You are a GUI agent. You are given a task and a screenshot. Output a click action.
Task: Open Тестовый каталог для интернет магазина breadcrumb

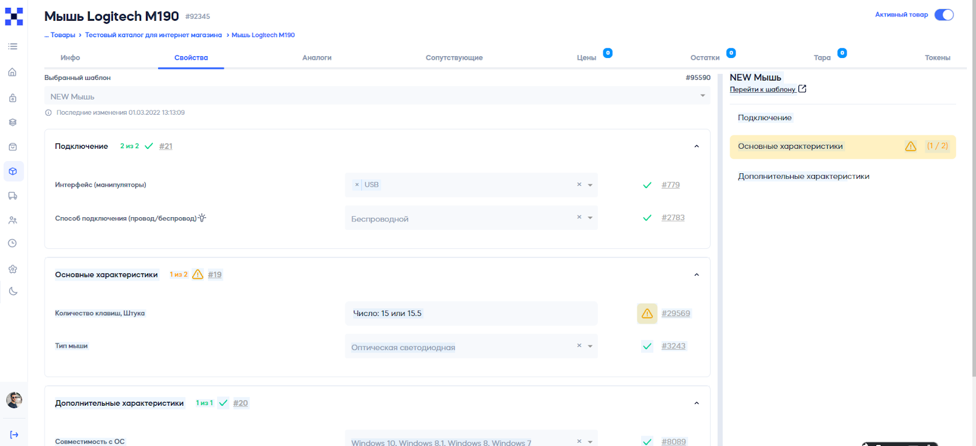pos(154,35)
